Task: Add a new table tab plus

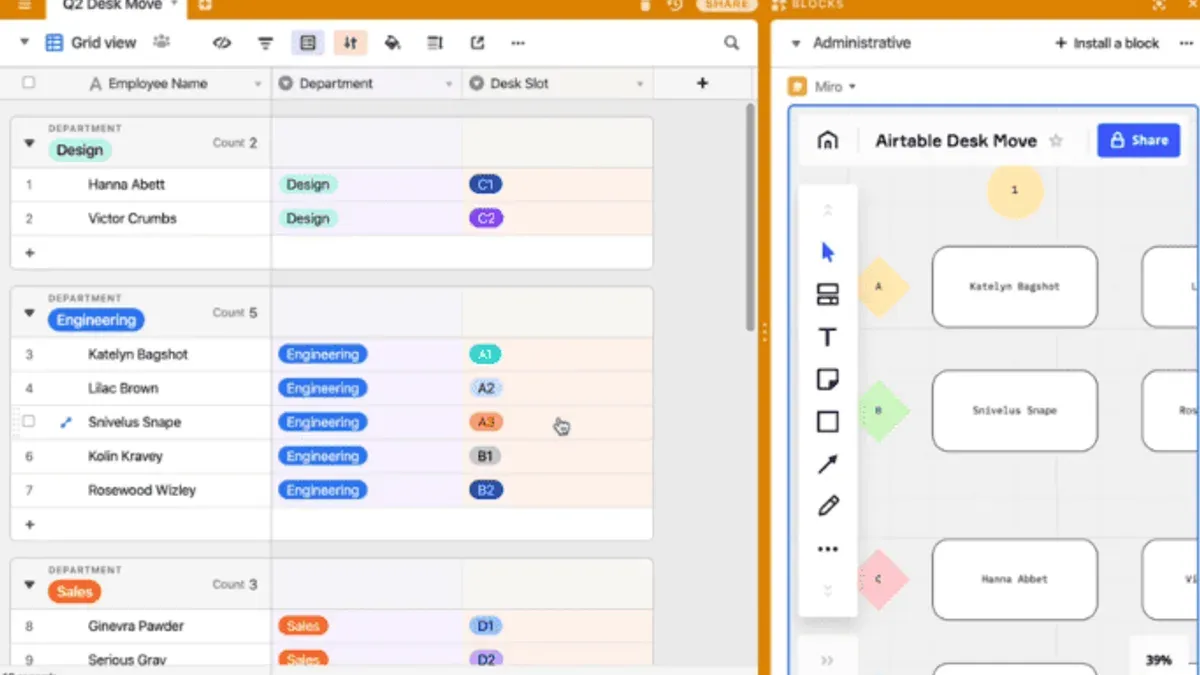Action: (x=205, y=5)
